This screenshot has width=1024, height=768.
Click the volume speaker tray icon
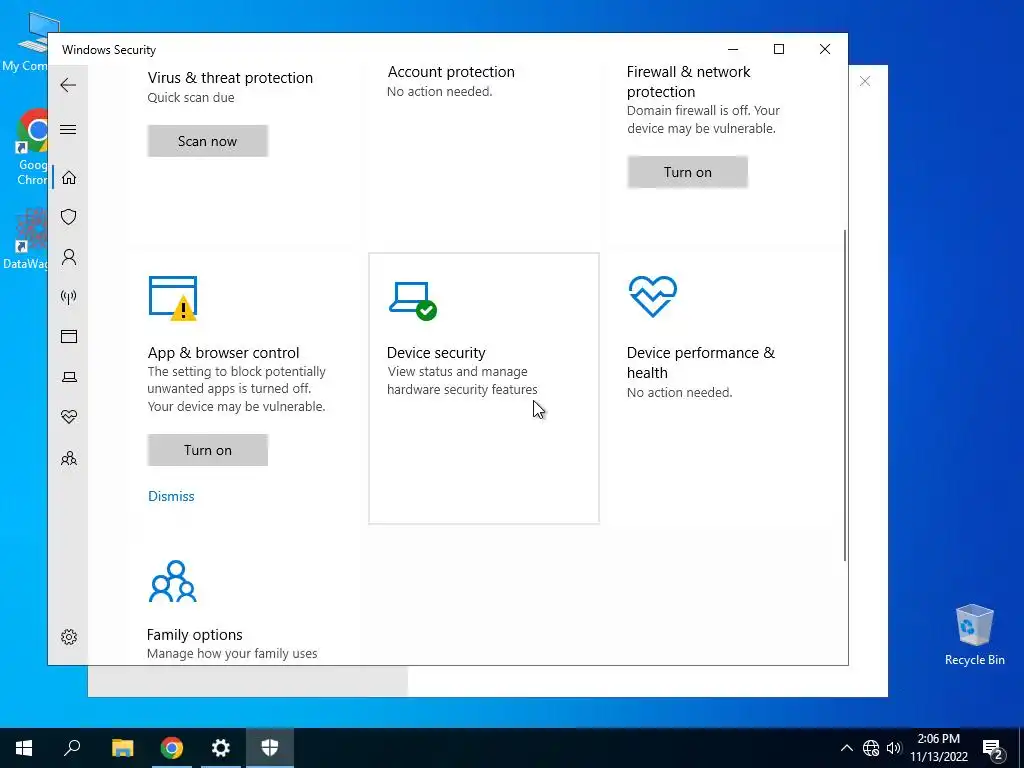(893, 748)
